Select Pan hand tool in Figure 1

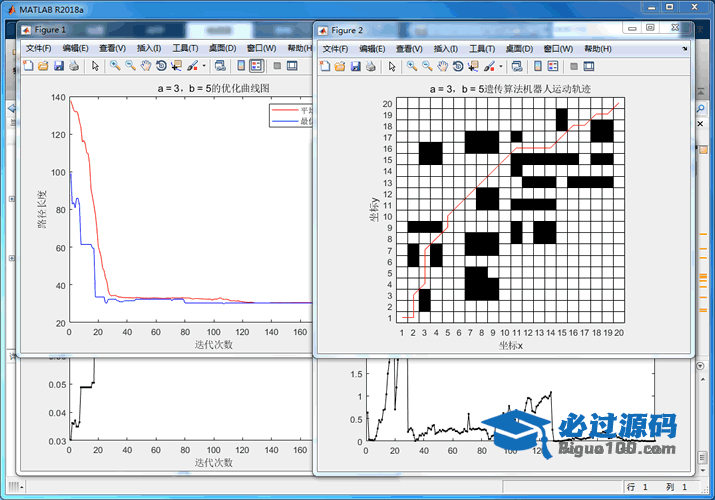coord(145,66)
